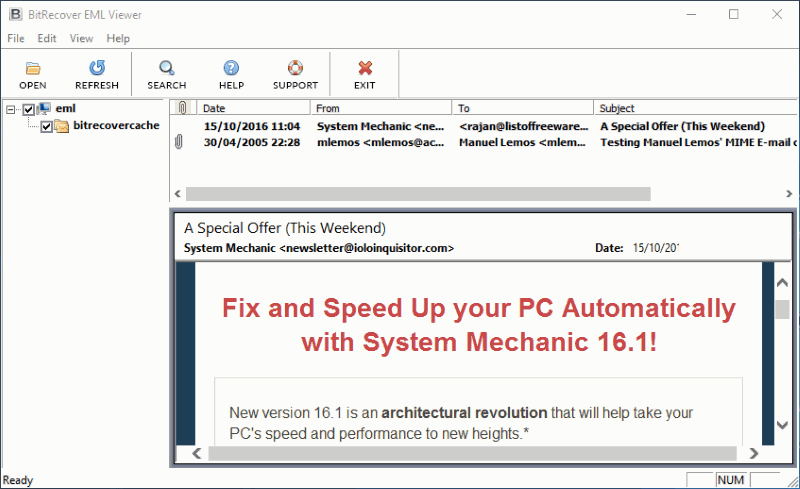Click sender mlemos in the email list
The height and width of the screenshot is (489, 800).
pyautogui.click(x=381, y=142)
